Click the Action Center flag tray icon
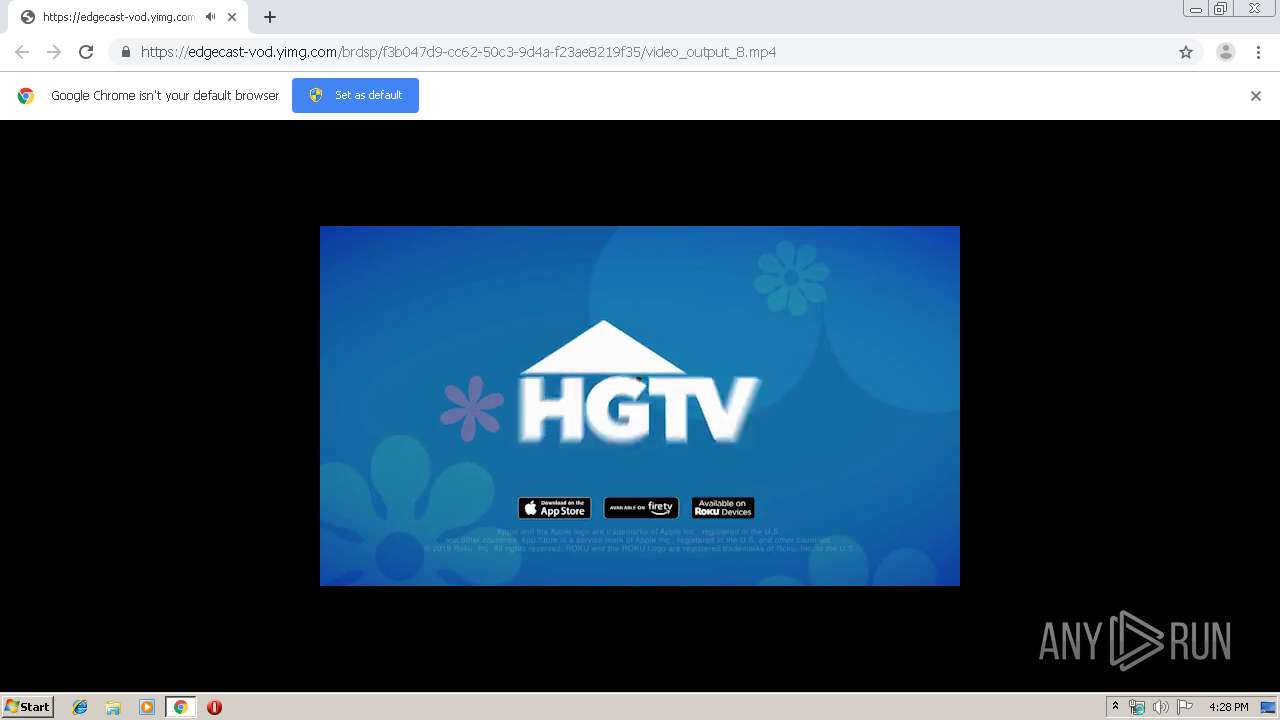This screenshot has height=720, width=1280. pyautogui.click(x=1185, y=707)
